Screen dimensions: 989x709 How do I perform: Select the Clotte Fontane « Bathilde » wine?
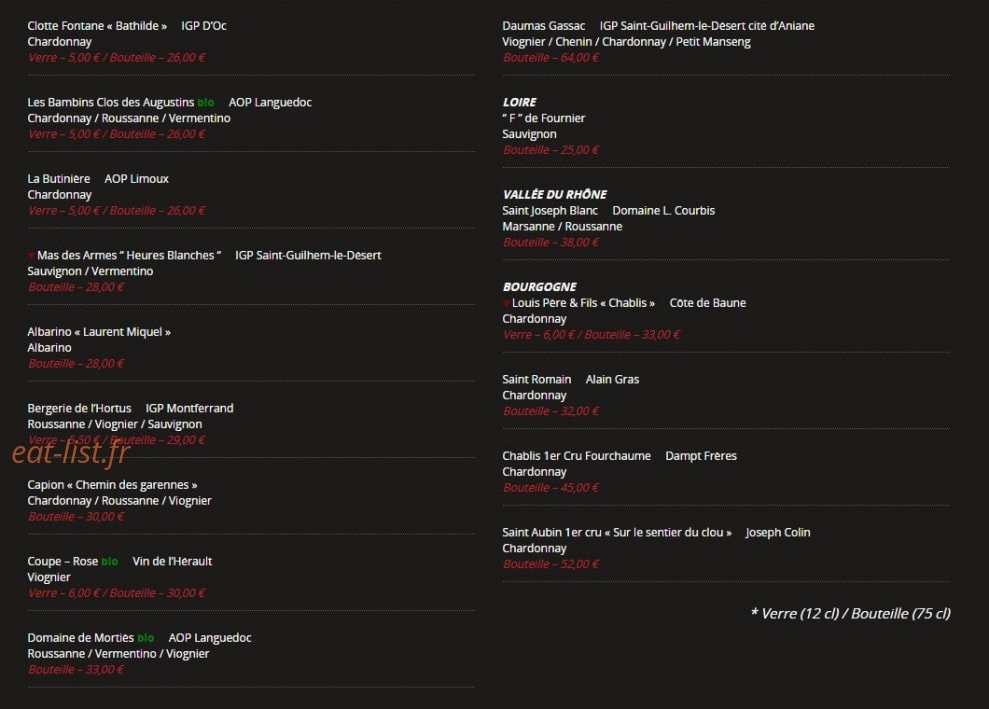(97, 26)
